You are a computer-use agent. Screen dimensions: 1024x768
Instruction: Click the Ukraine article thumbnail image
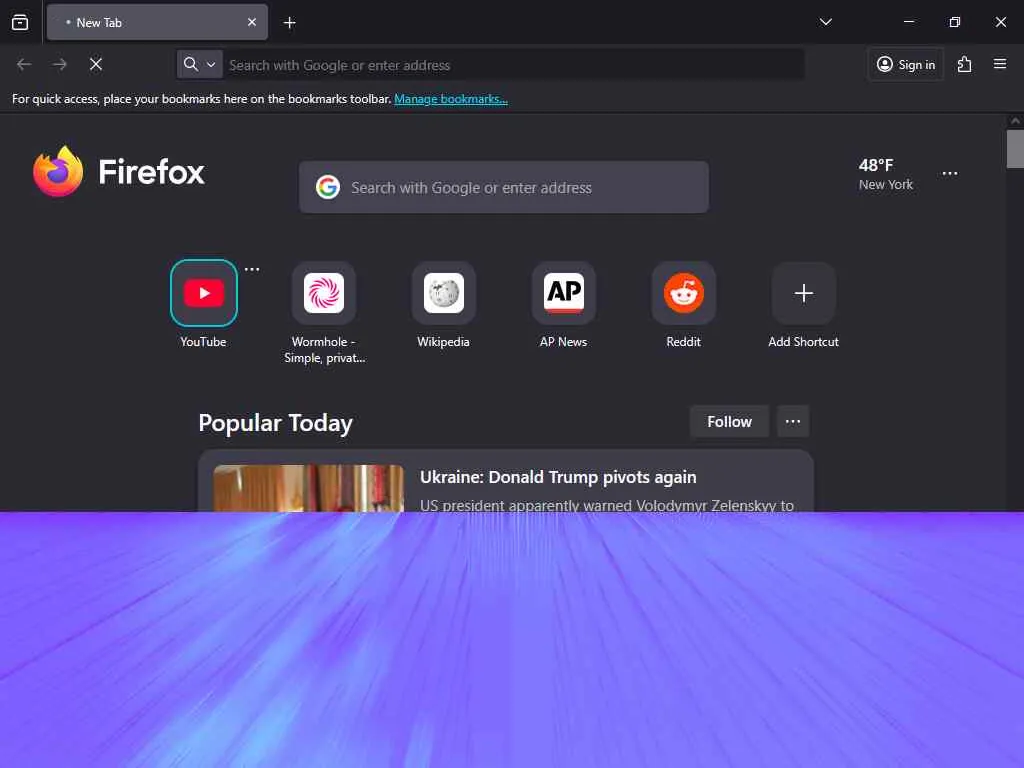309,488
